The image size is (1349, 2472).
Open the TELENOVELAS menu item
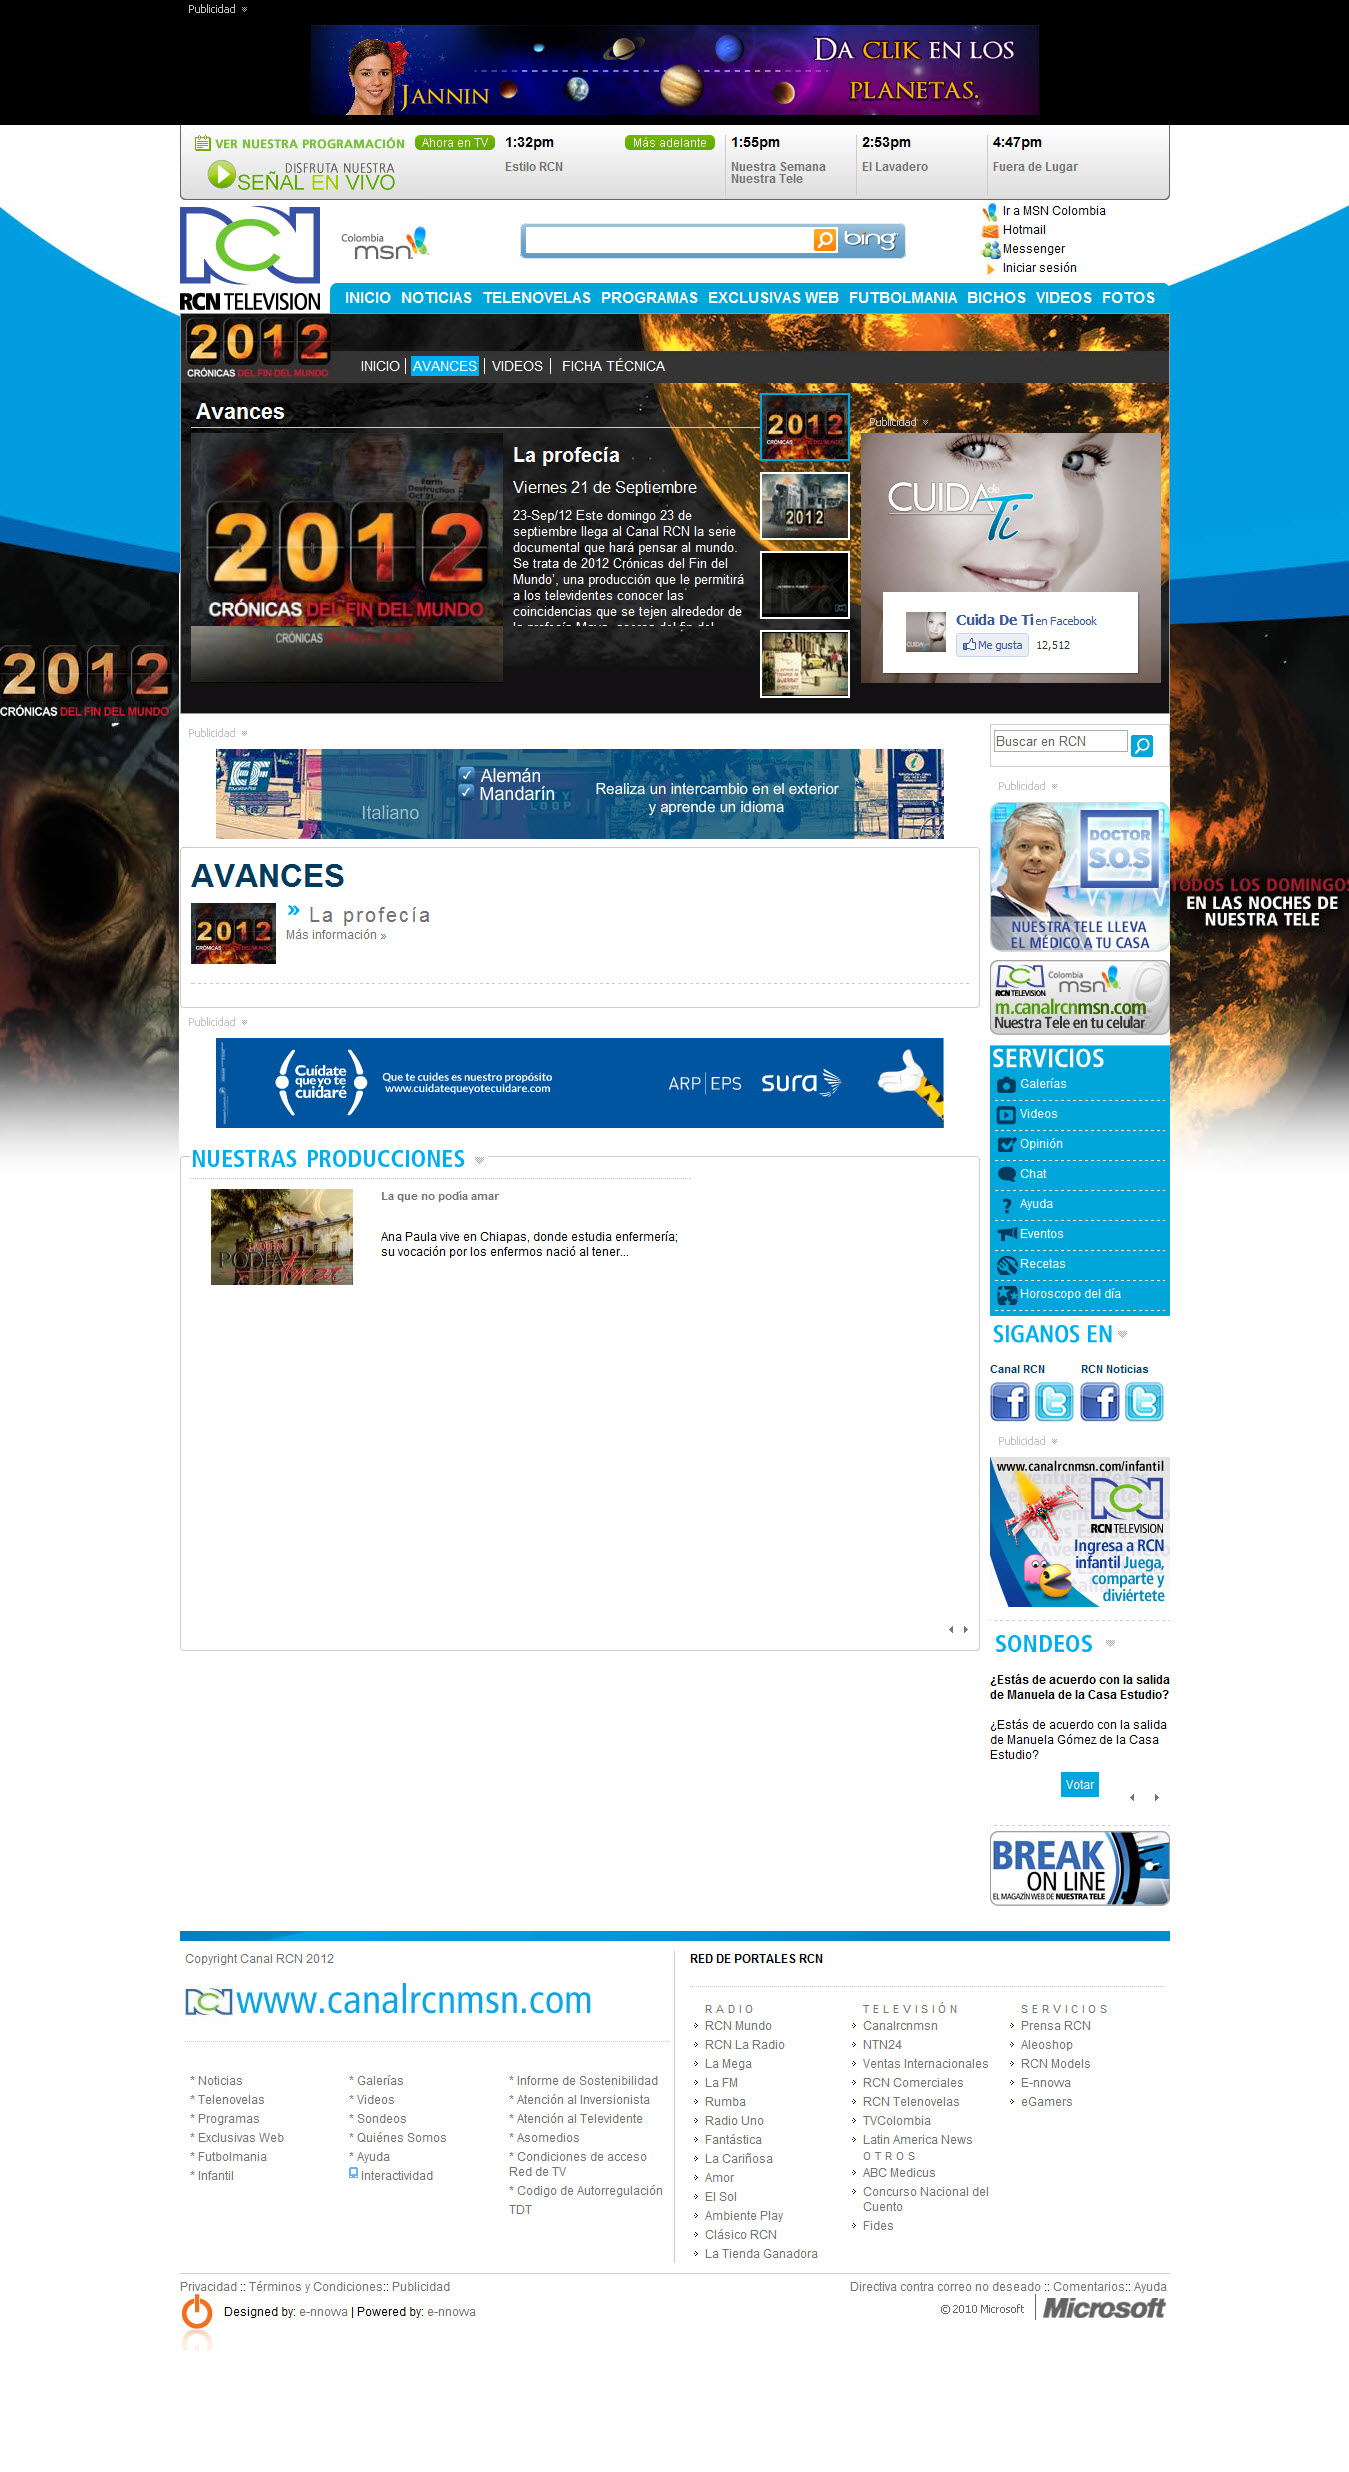click(537, 298)
